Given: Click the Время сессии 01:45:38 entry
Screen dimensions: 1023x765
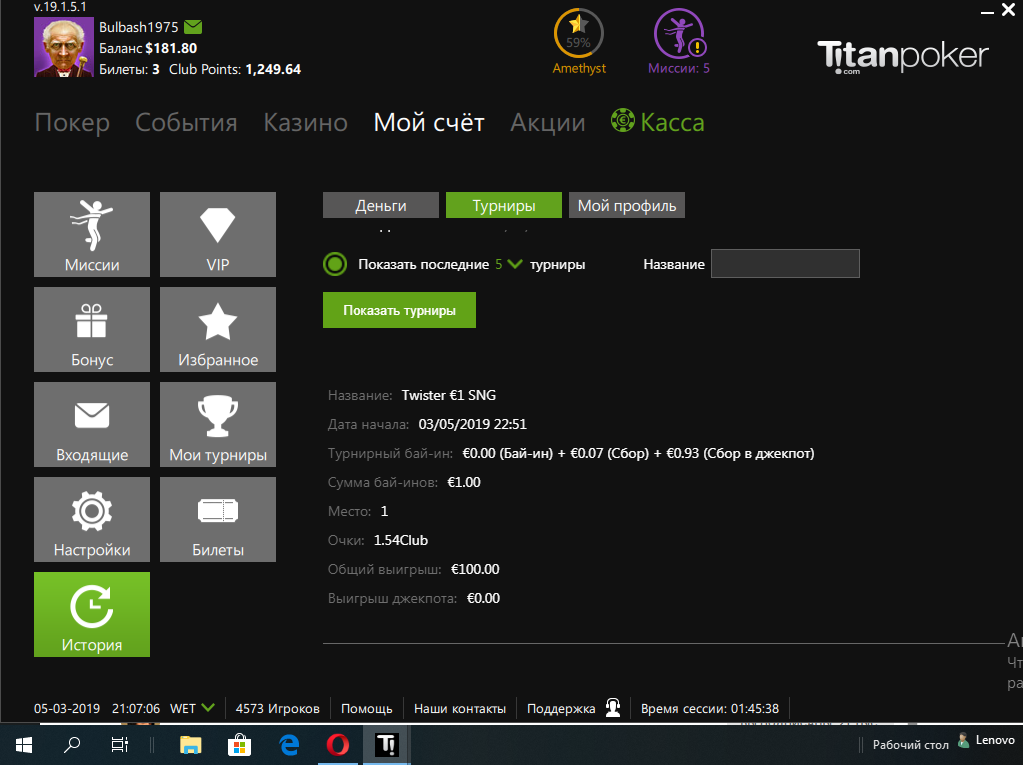Looking at the screenshot, I should click(x=710, y=708).
